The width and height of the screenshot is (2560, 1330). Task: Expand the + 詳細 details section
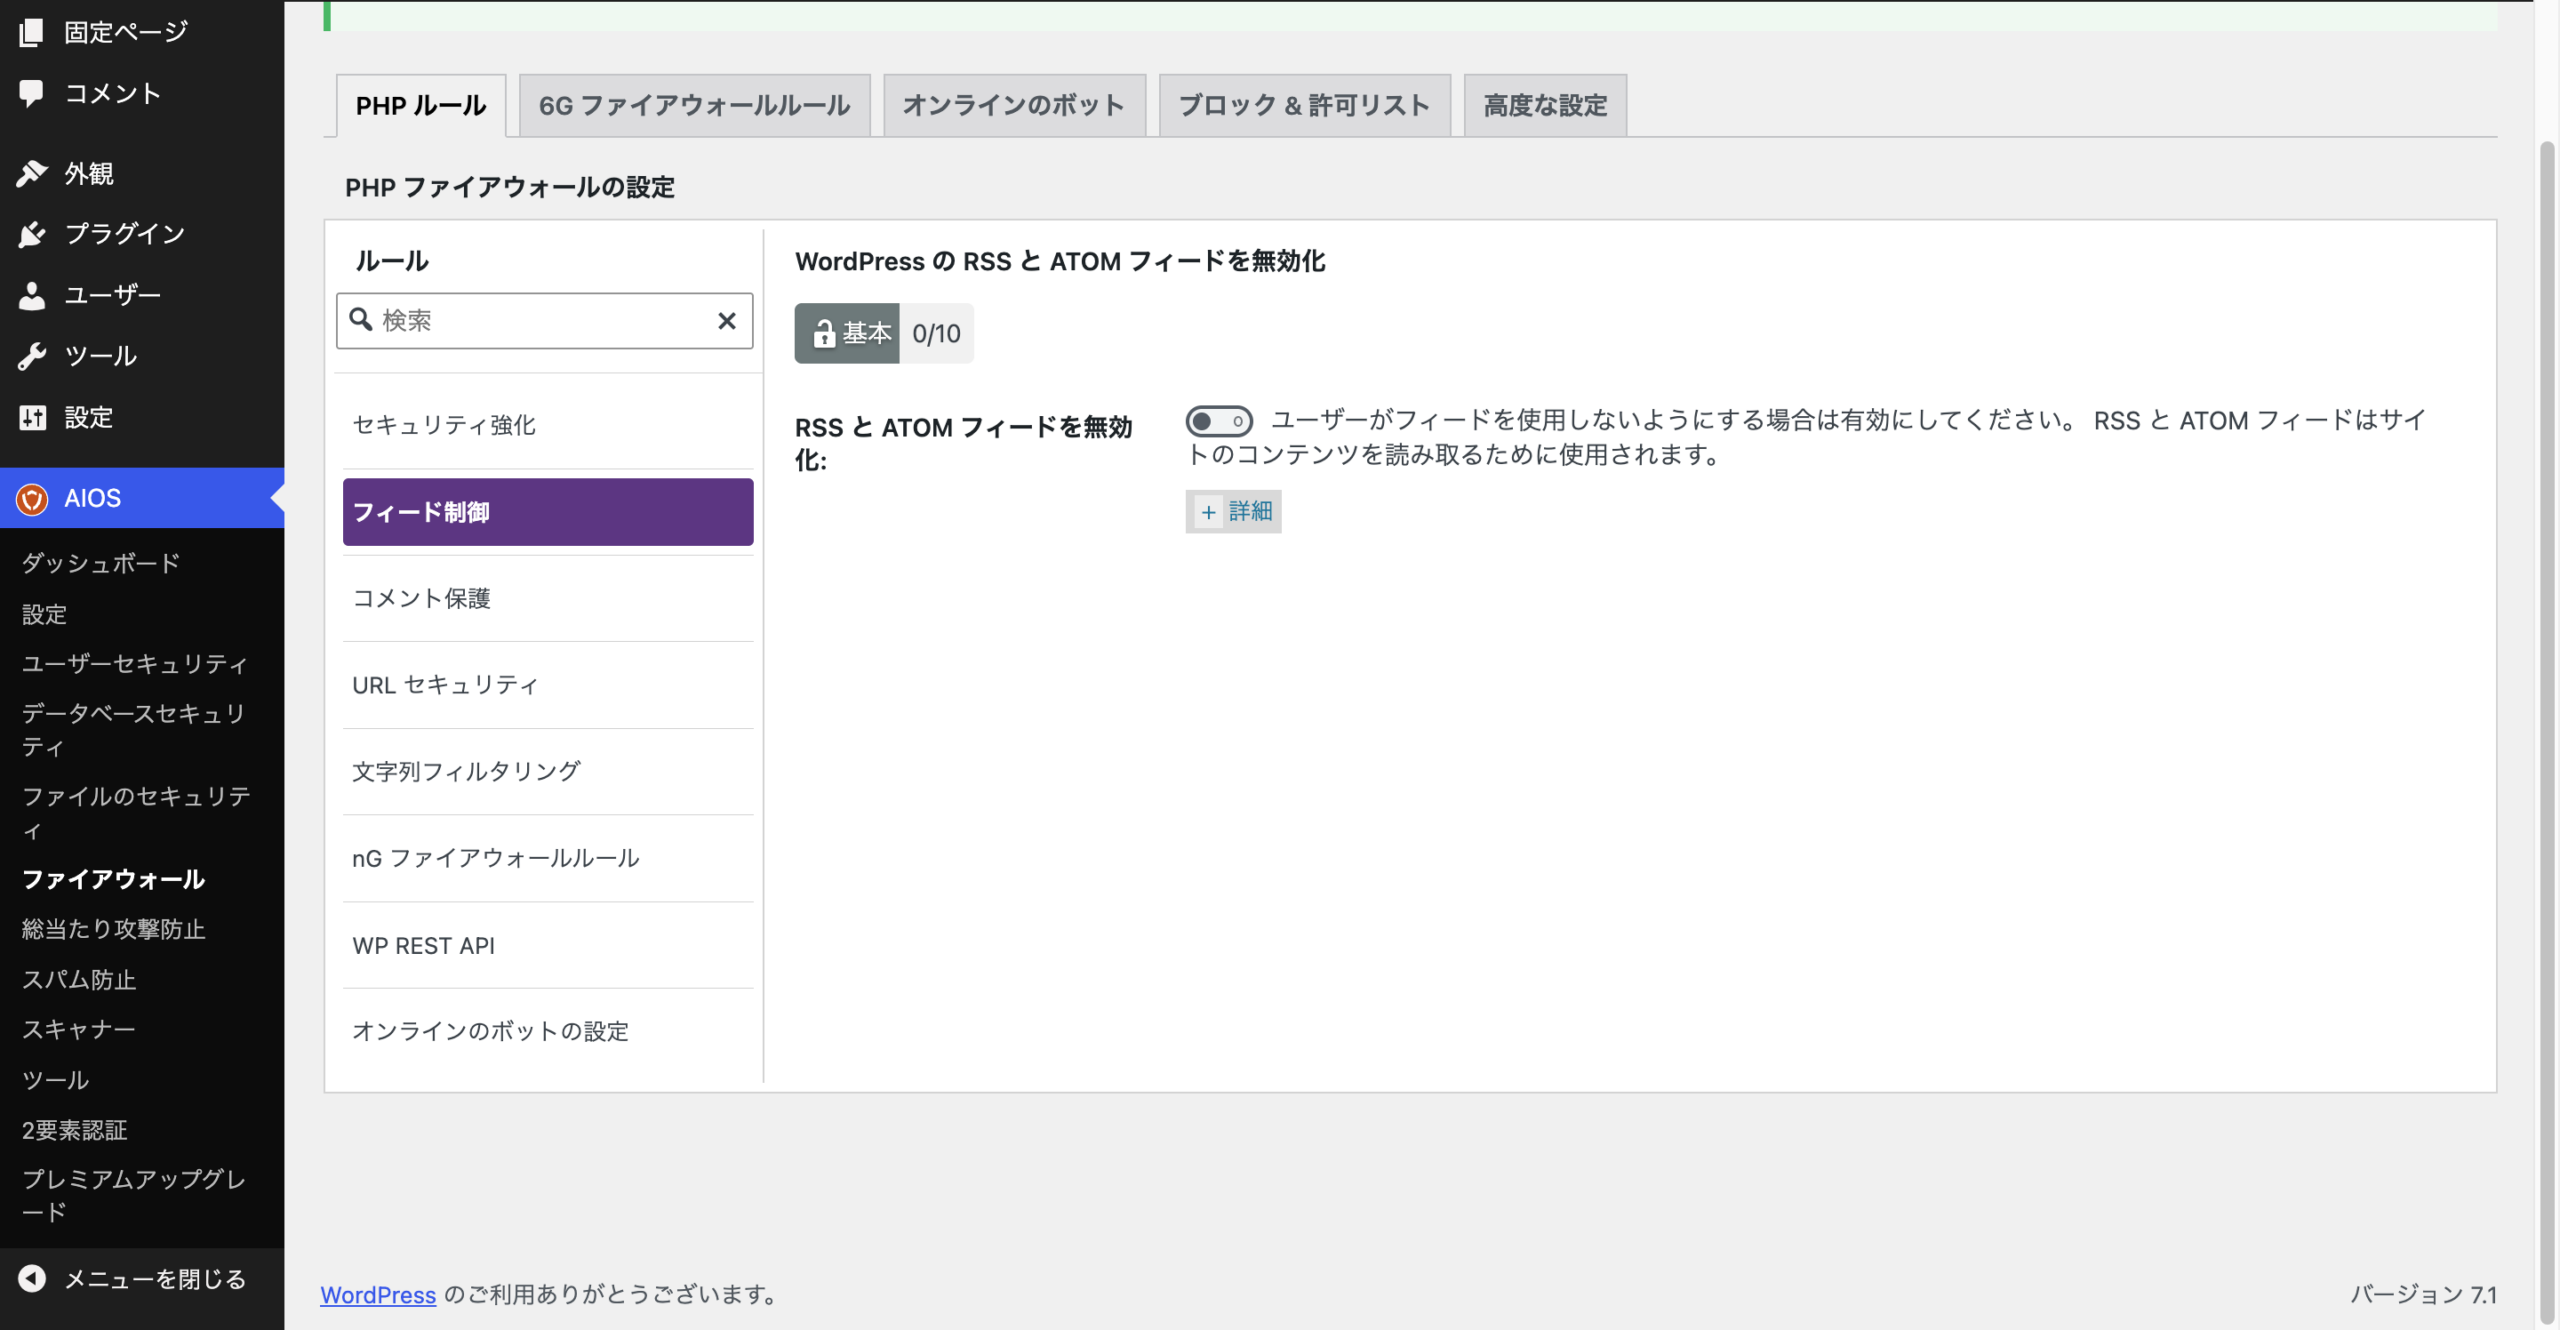coord(1233,512)
